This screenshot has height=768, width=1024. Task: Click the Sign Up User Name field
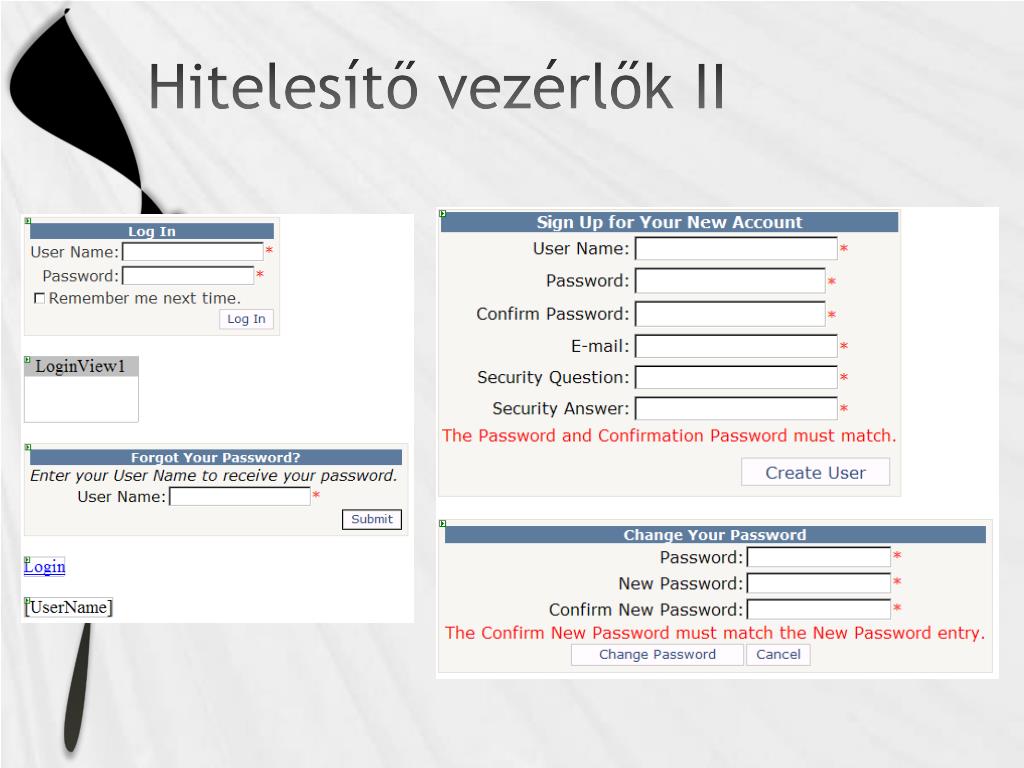click(736, 249)
